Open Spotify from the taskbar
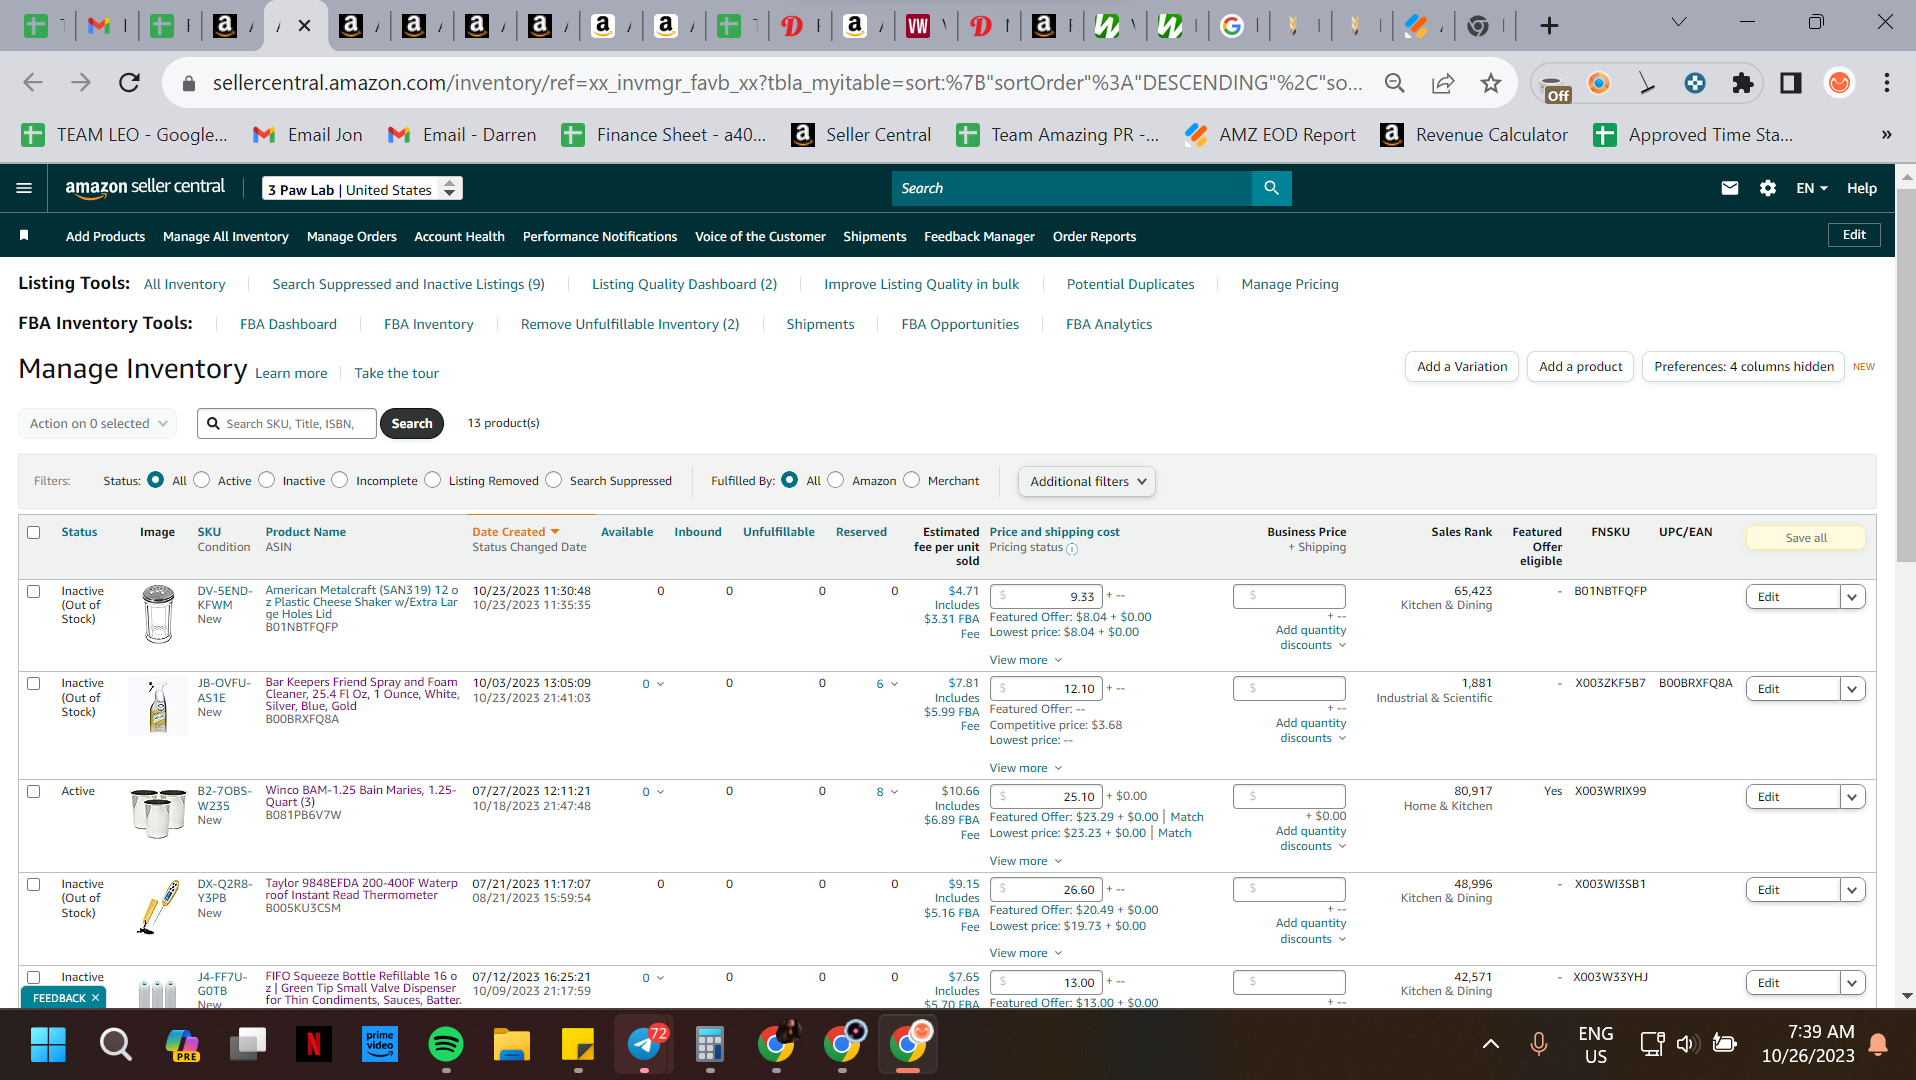This screenshot has height=1080, width=1916. [x=445, y=1045]
